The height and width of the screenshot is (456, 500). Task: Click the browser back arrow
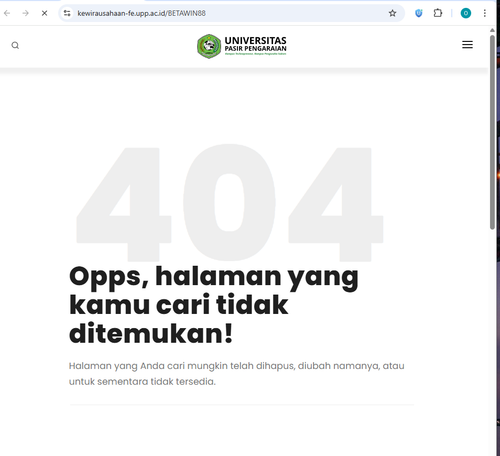pyautogui.click(x=7, y=13)
